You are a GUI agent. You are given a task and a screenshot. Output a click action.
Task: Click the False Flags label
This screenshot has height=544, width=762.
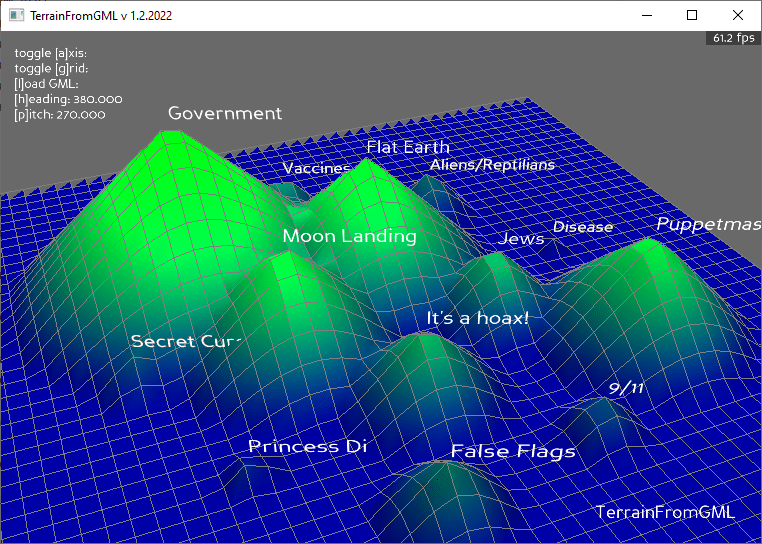coord(512,452)
